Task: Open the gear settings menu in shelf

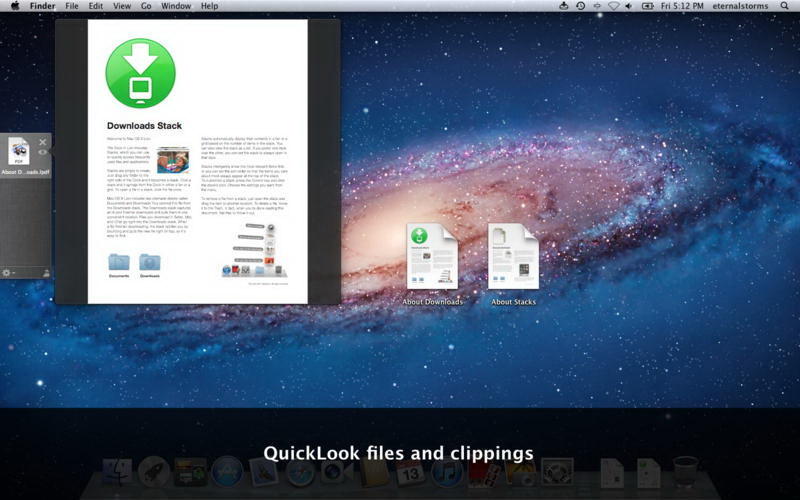Action: coord(8,272)
